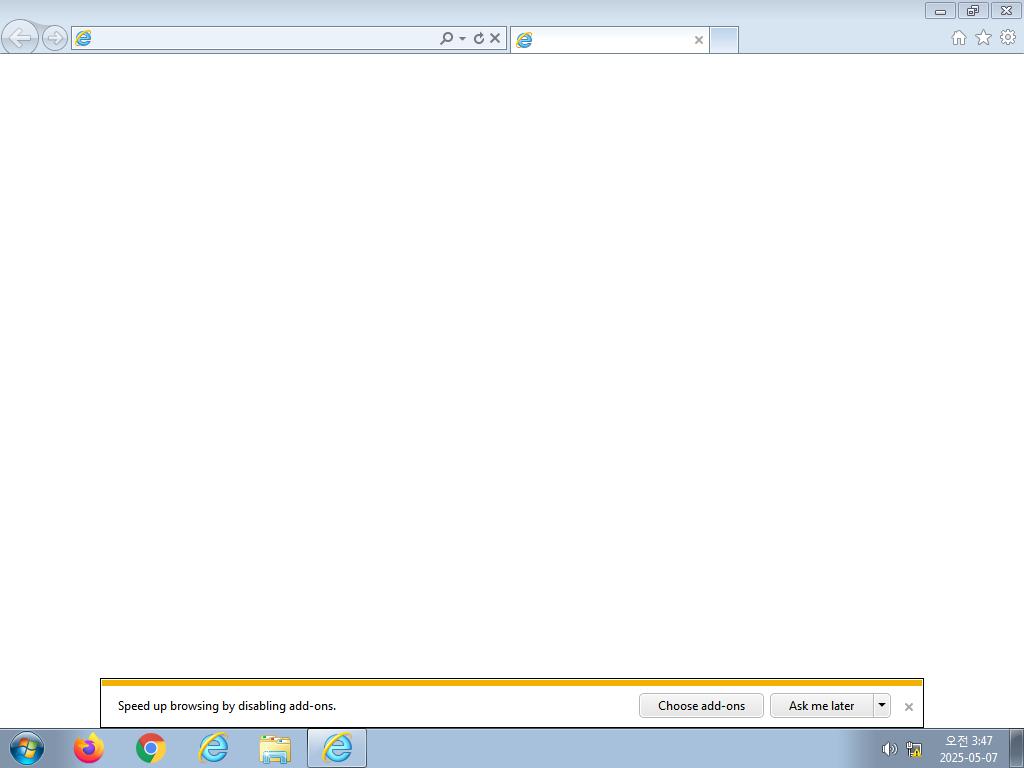Open the Tools gear menu

coord(1008,38)
